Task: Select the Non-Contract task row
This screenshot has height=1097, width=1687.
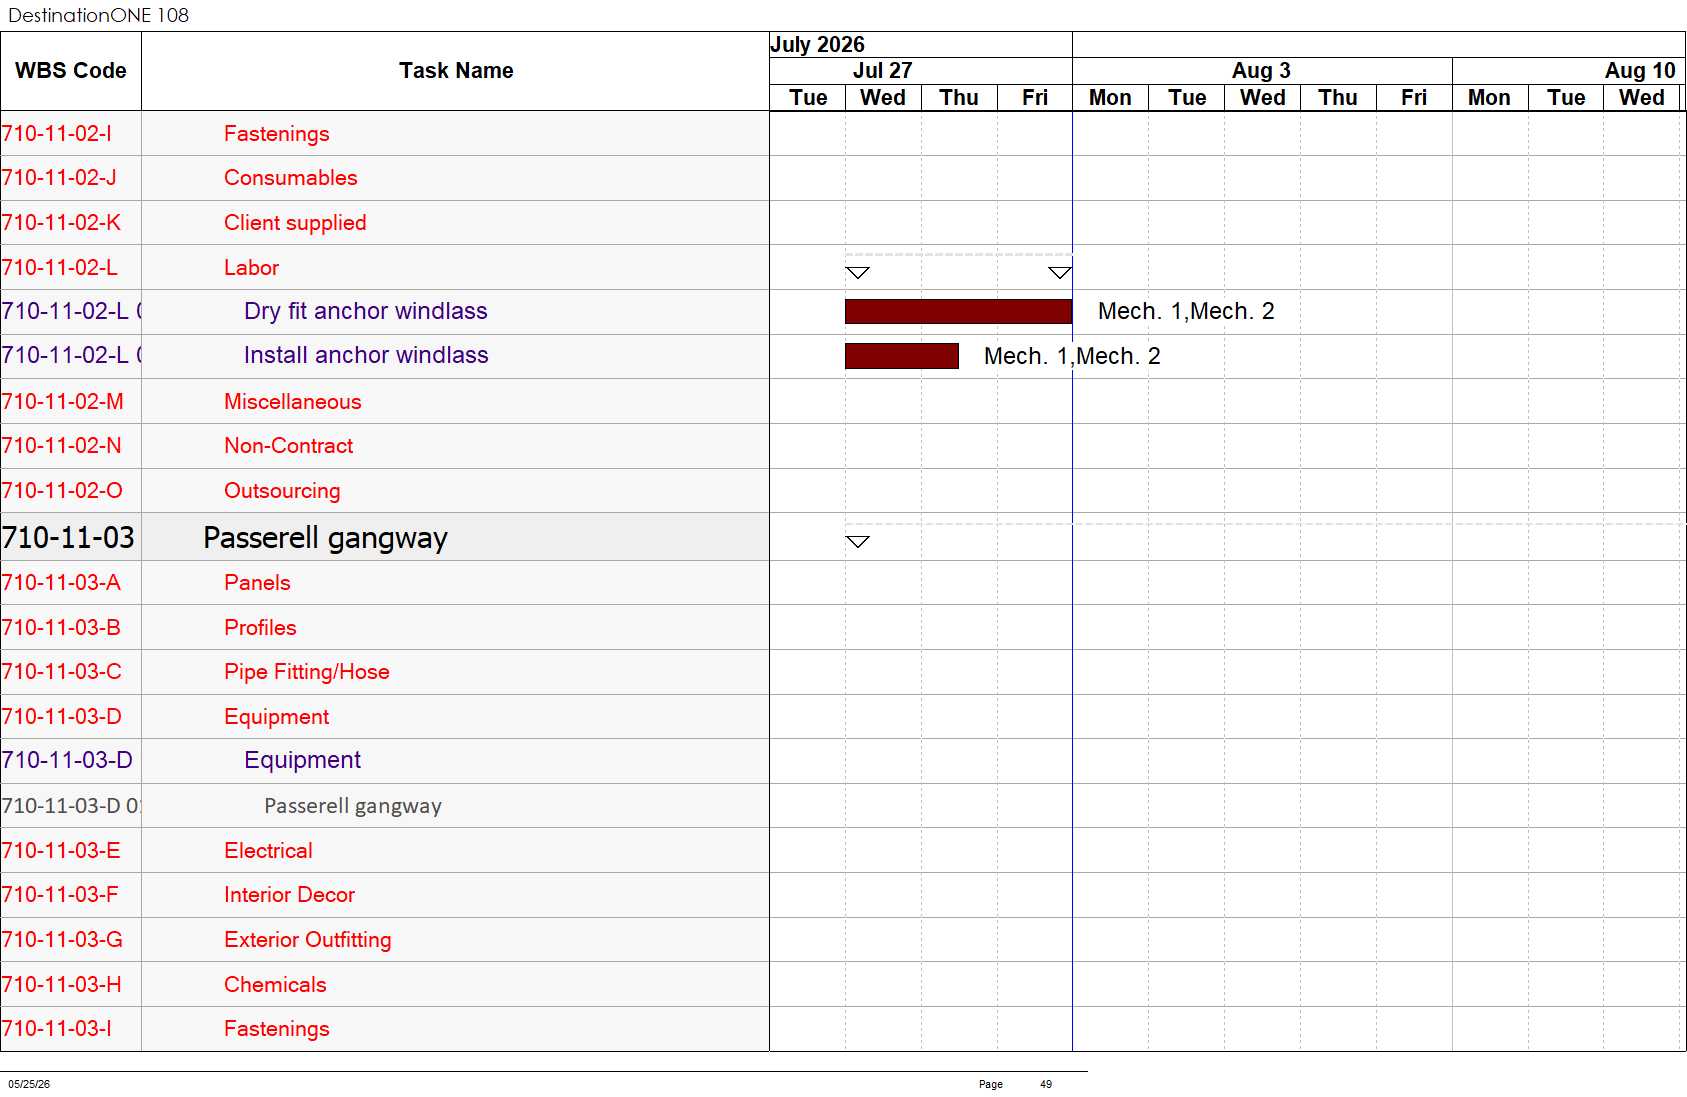Action: [385, 446]
